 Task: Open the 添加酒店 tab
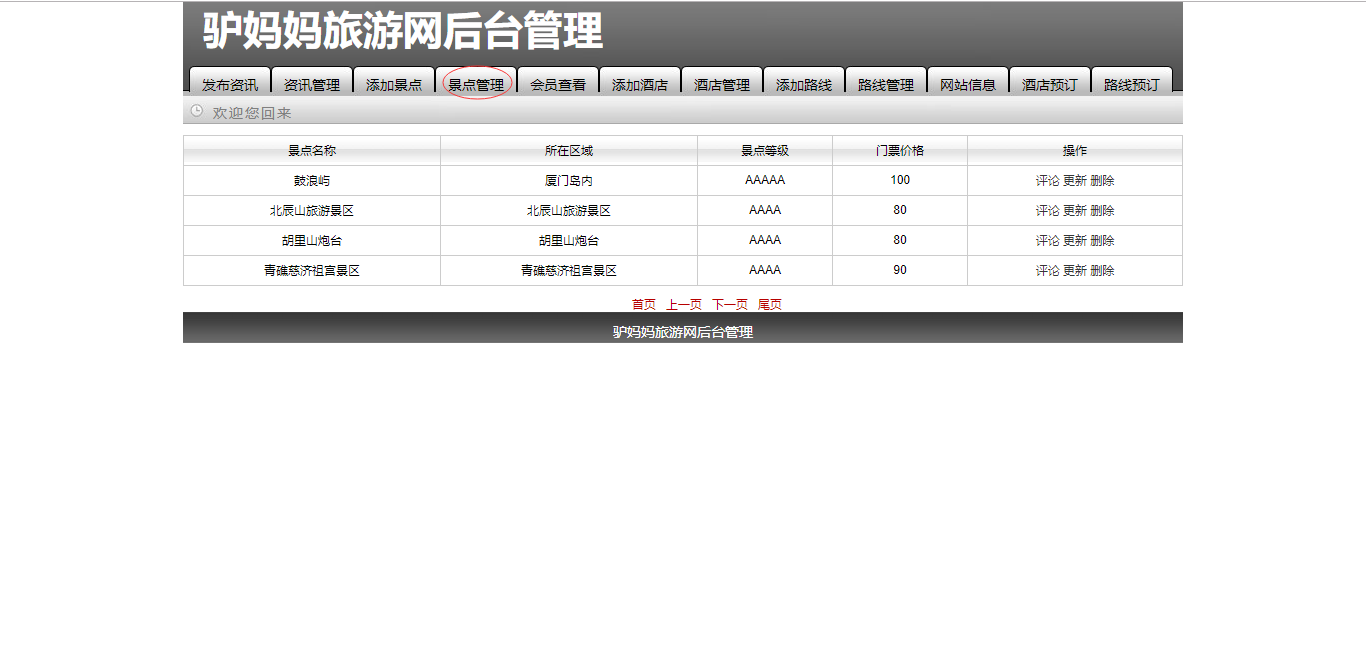pos(640,82)
